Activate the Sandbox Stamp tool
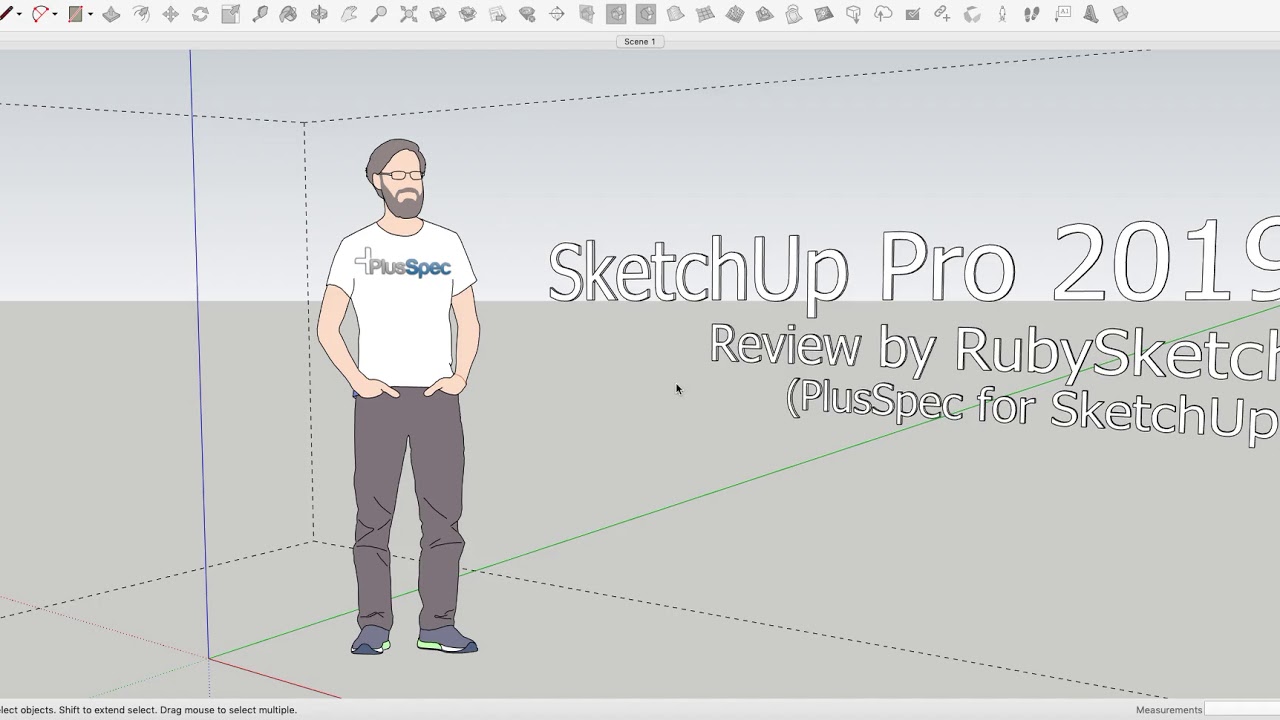Screen dimensions: 1280x720 pos(764,14)
